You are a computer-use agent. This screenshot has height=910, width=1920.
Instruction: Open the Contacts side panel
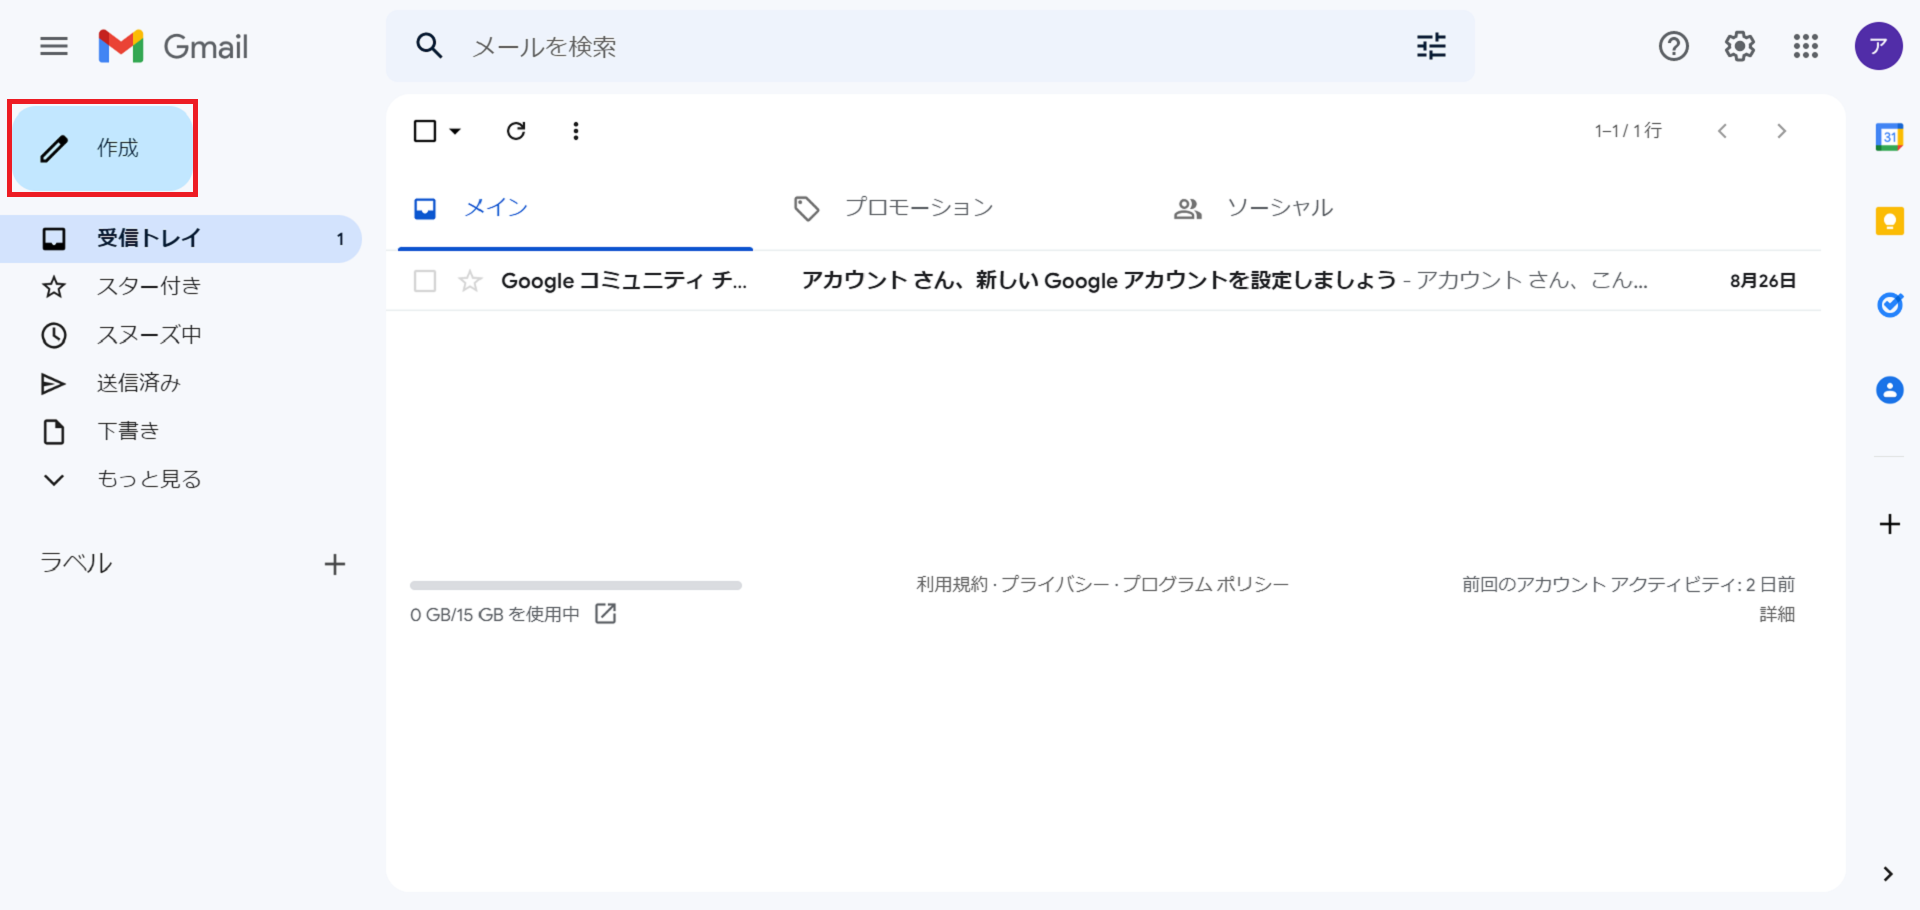point(1890,390)
